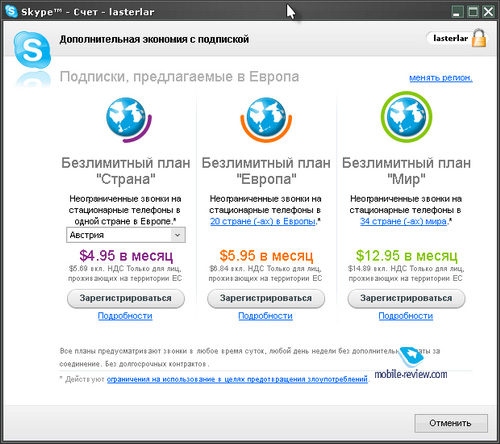Click the Отменить button
This screenshot has height=444, width=500.
[451, 423]
